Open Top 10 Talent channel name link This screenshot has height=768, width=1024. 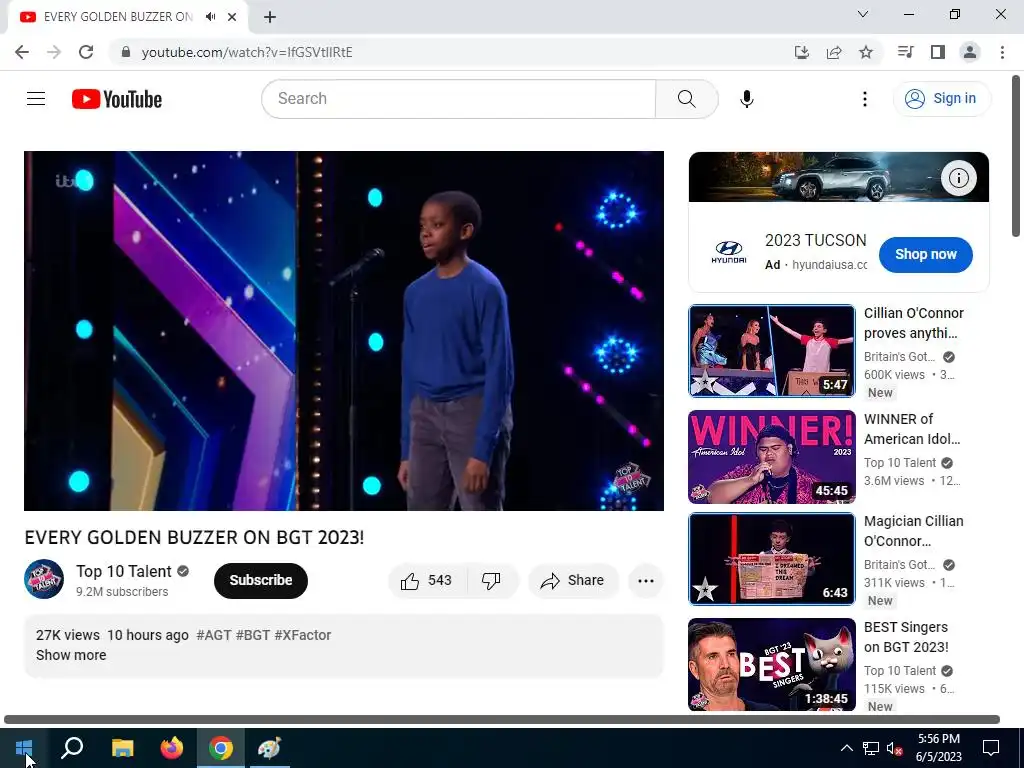coord(123,571)
